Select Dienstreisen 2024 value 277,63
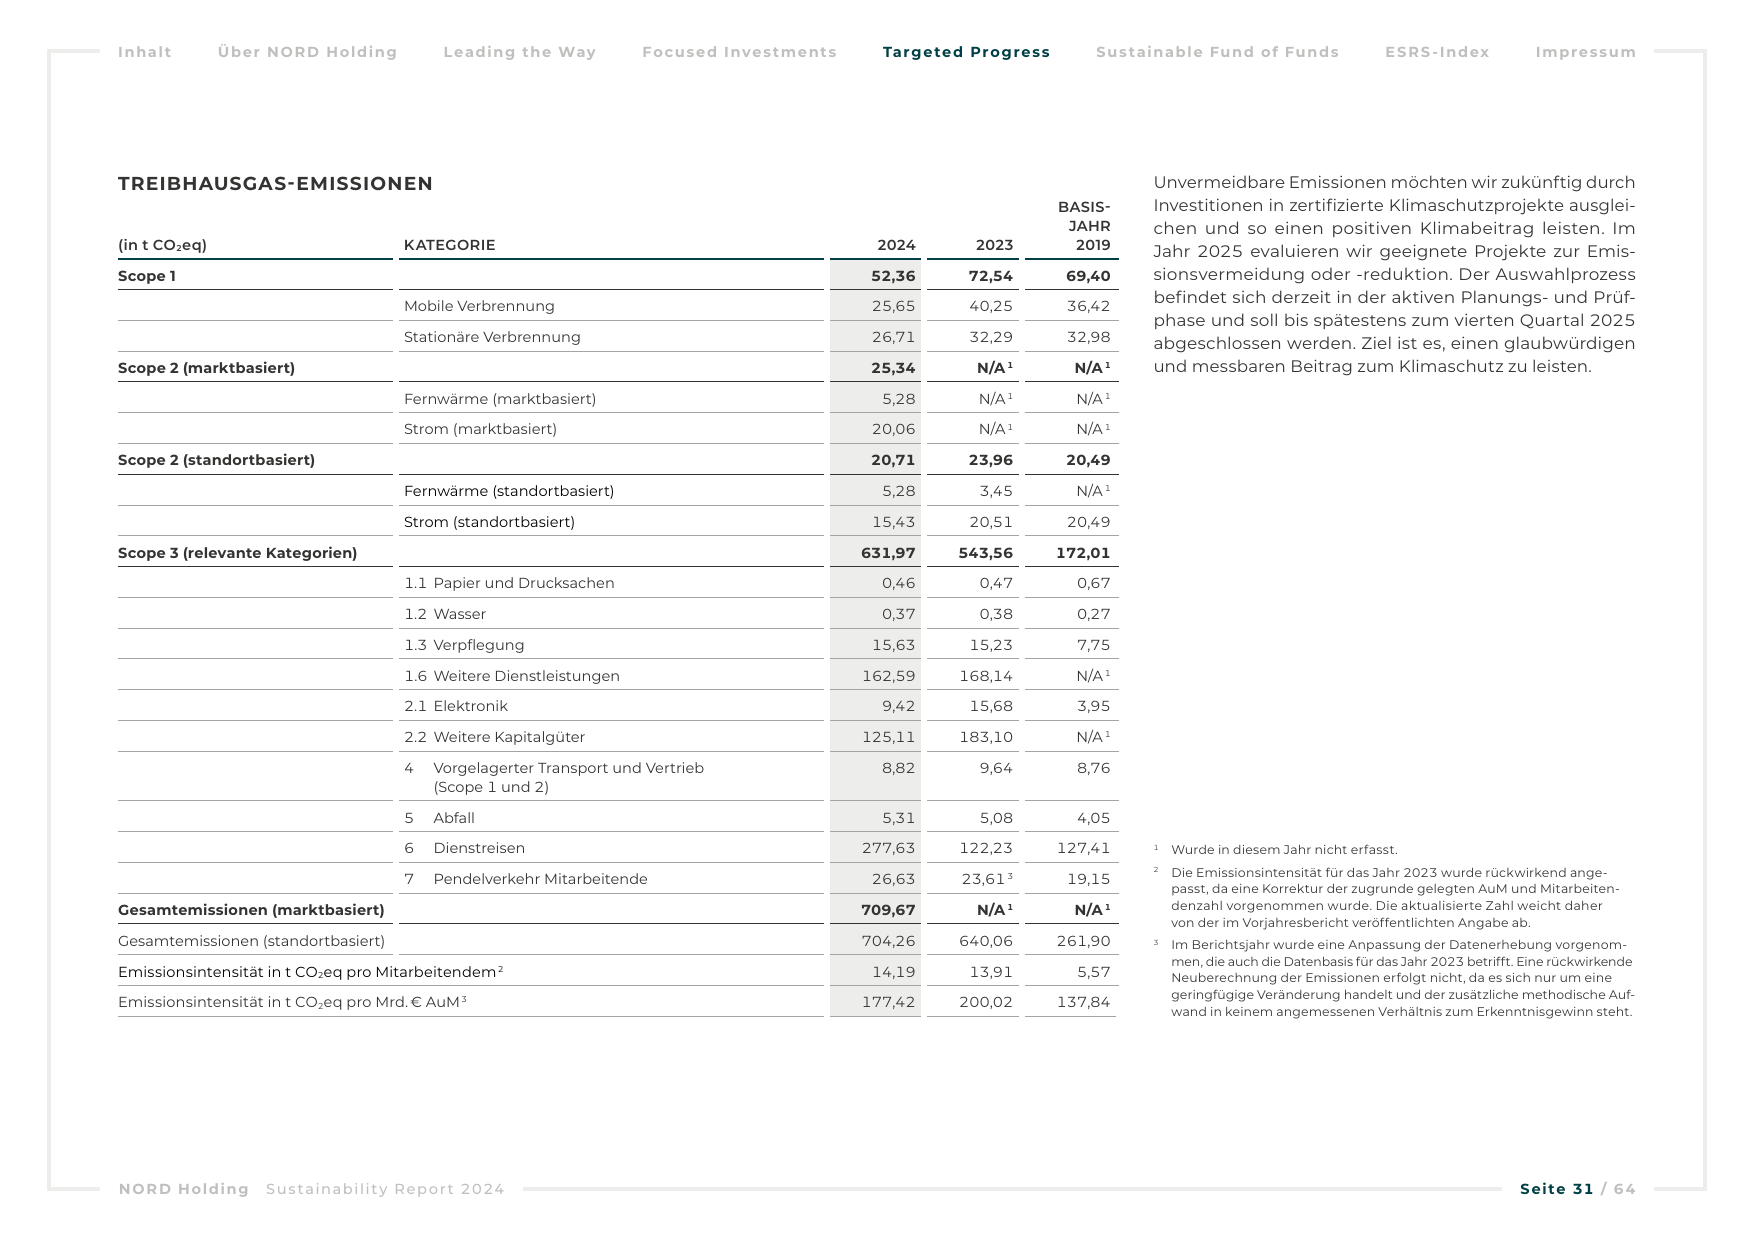The height and width of the screenshot is (1241, 1754). pyautogui.click(x=888, y=848)
